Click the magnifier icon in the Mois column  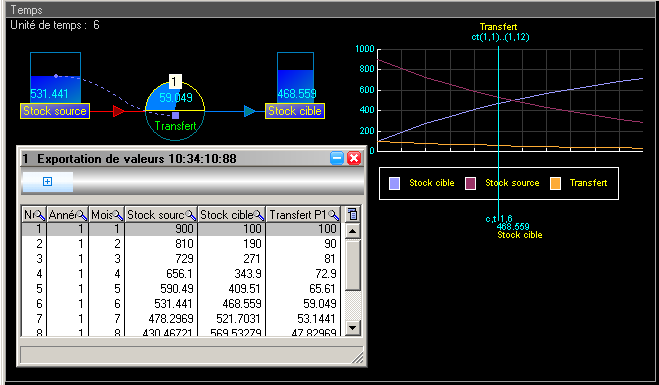119,215
